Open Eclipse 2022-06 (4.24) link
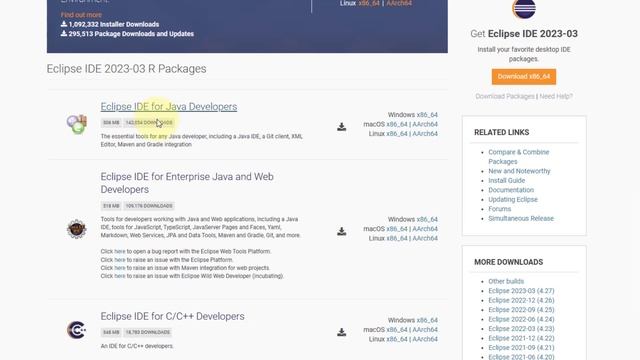640x360 pixels. 521,319
